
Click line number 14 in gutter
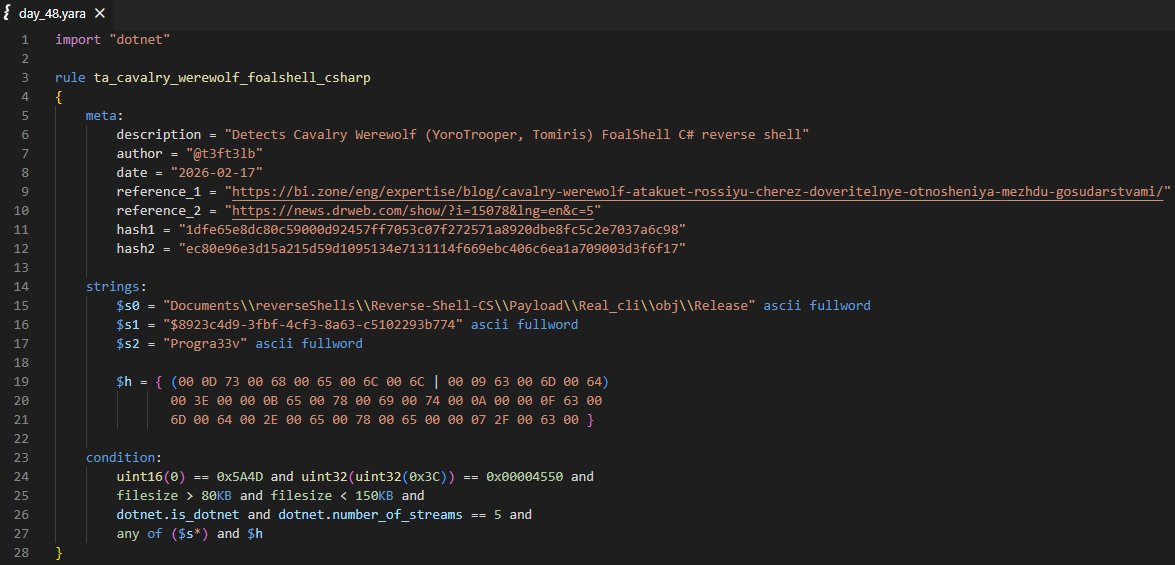coord(21,287)
